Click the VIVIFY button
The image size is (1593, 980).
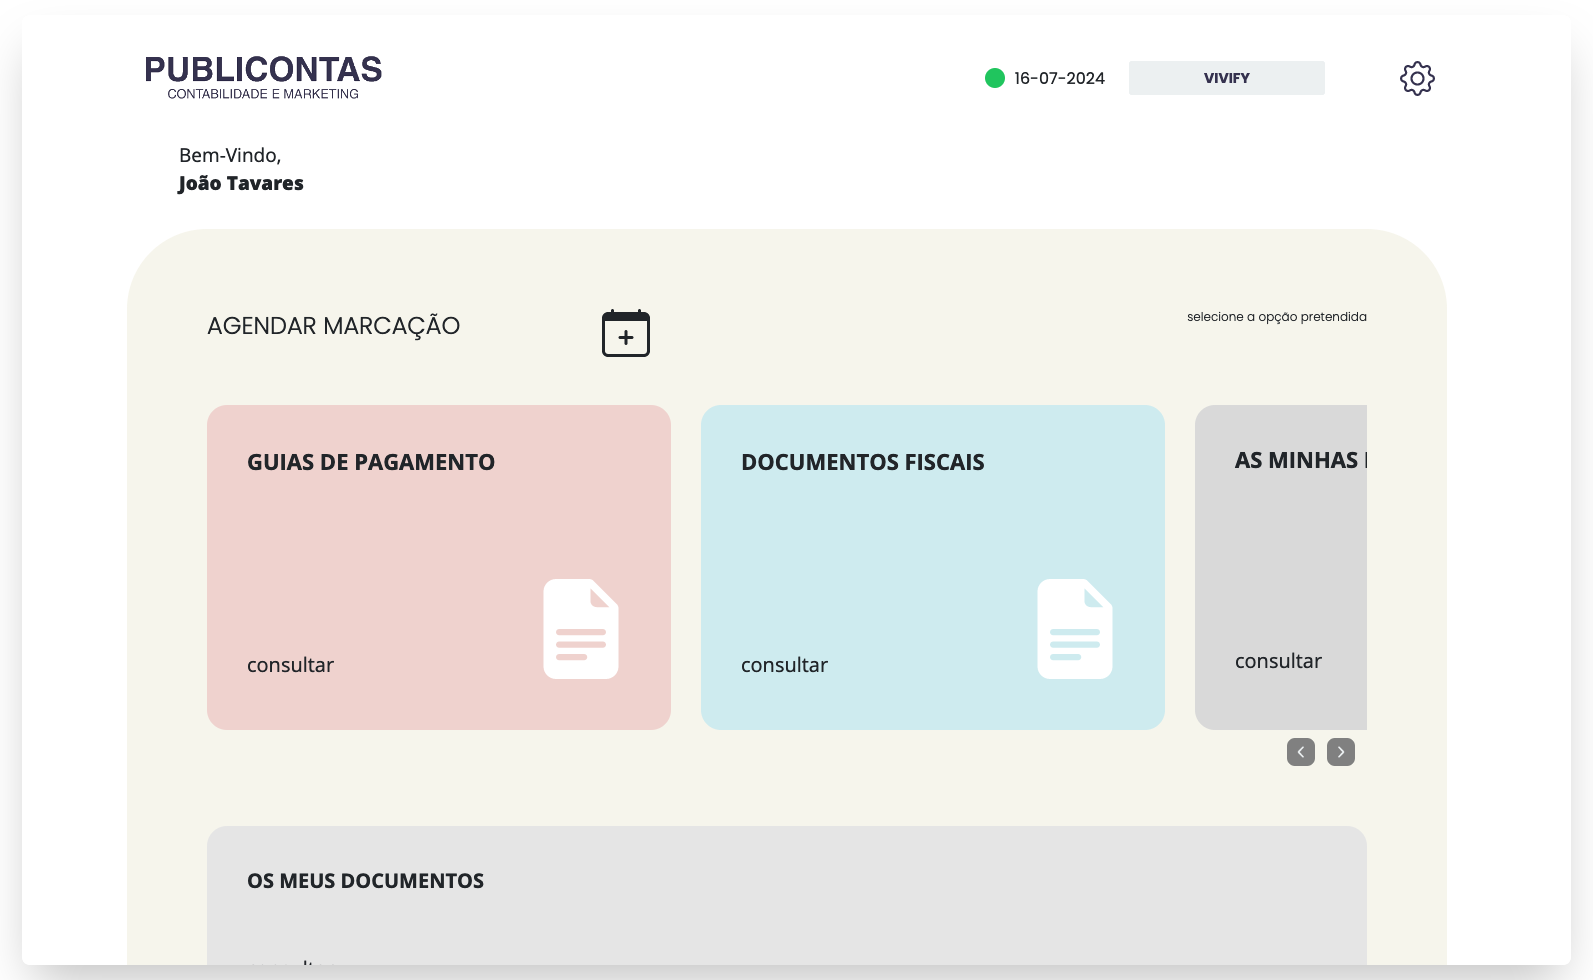point(1226,78)
